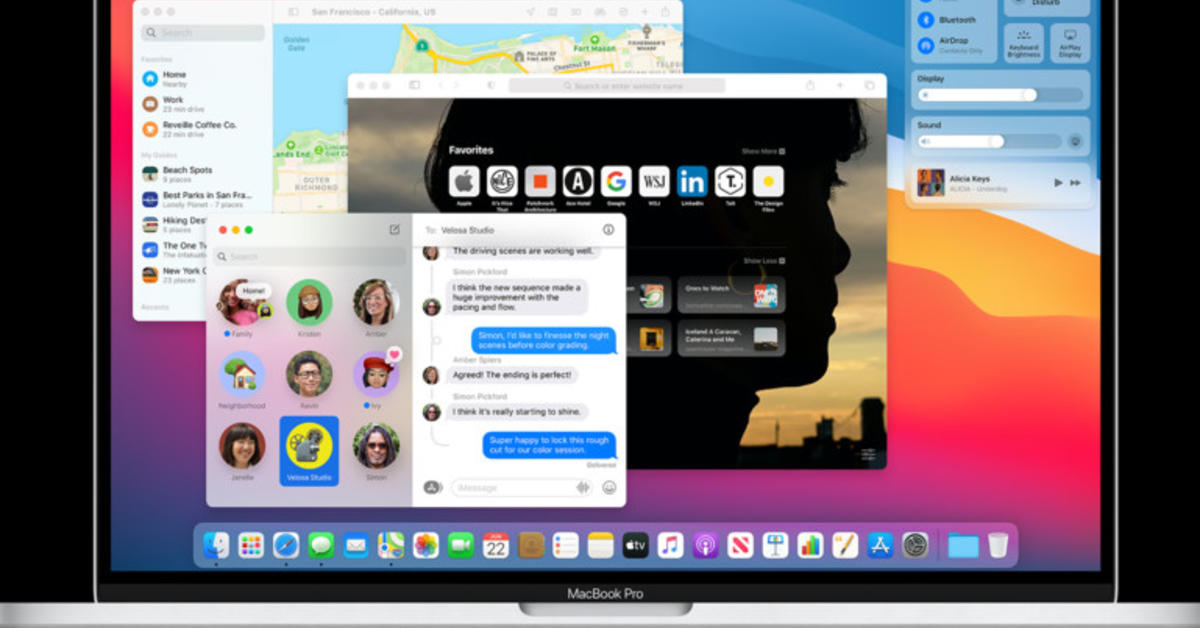Open Photos in the Dock
This screenshot has width=1200, height=628.
click(x=426, y=545)
